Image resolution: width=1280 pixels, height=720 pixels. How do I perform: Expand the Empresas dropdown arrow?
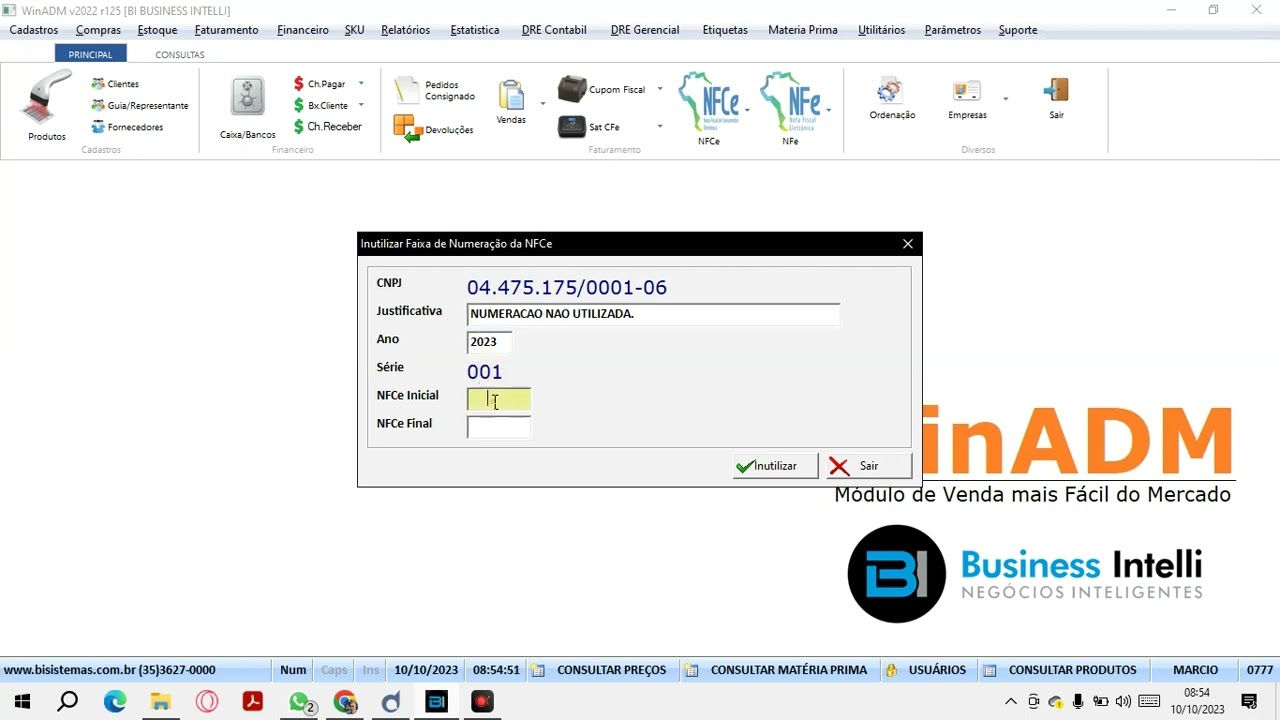click(x=1005, y=99)
